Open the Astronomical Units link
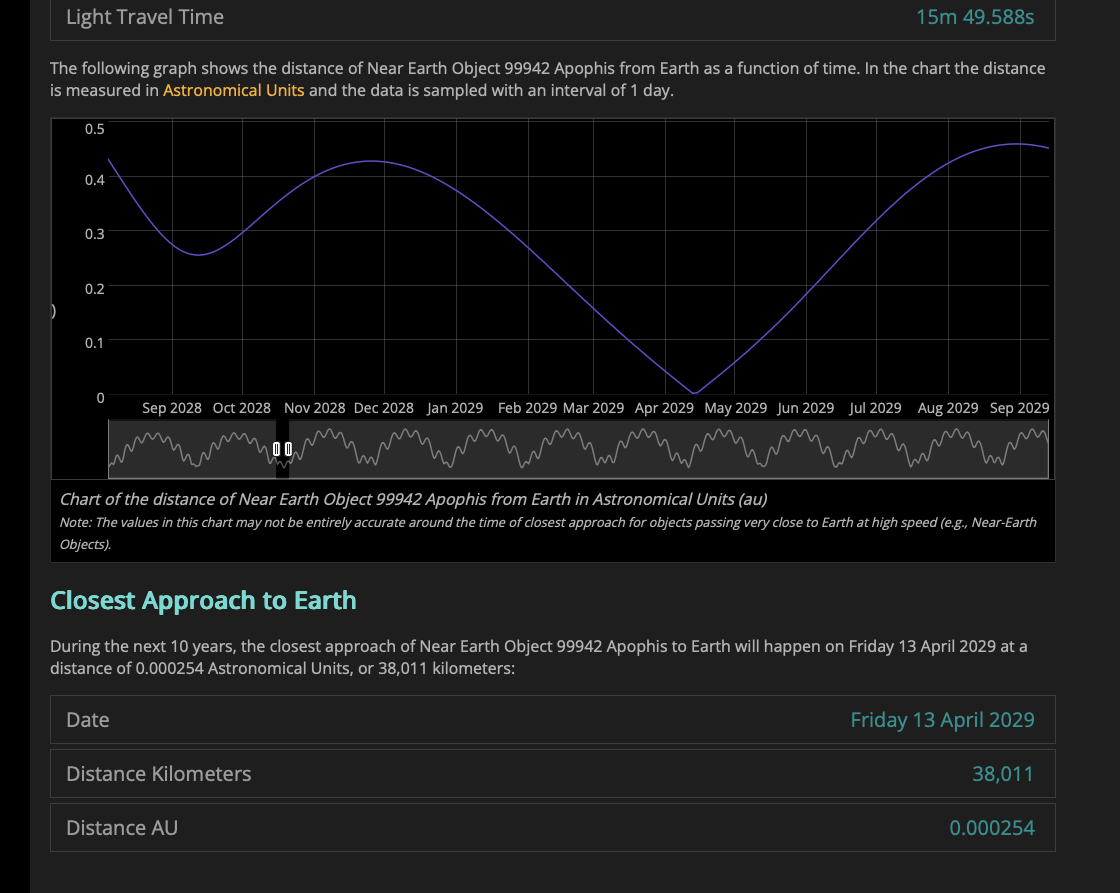1120x893 pixels. click(234, 91)
